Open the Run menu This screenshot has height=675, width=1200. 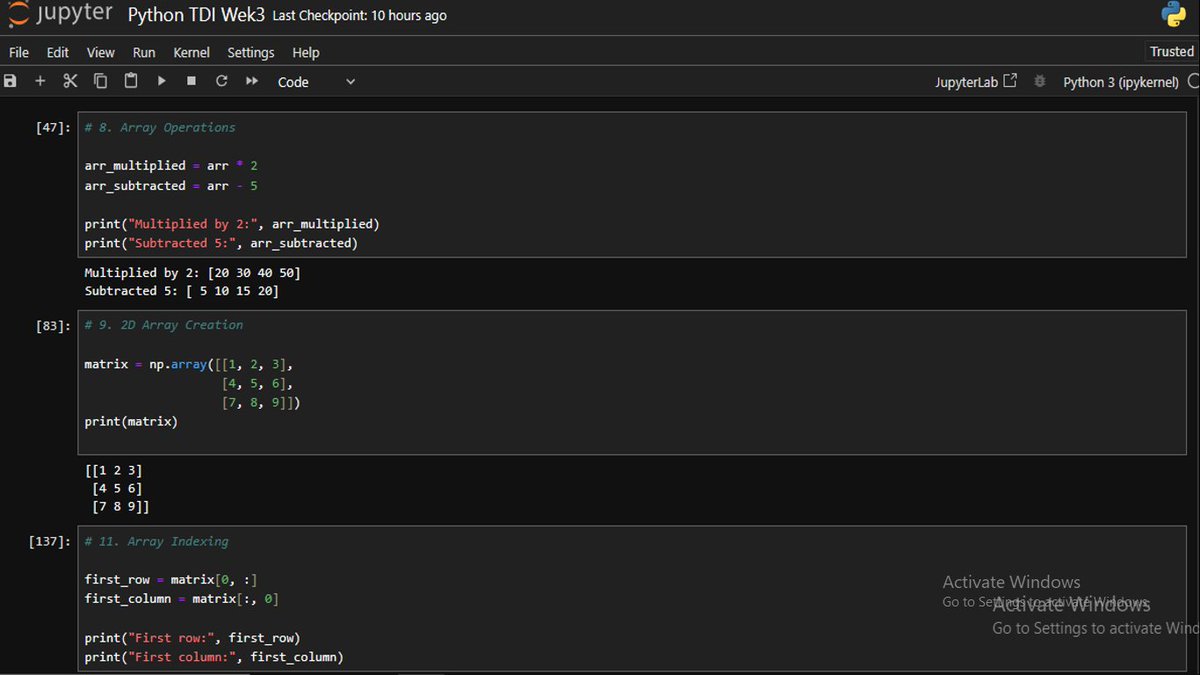pyautogui.click(x=144, y=52)
